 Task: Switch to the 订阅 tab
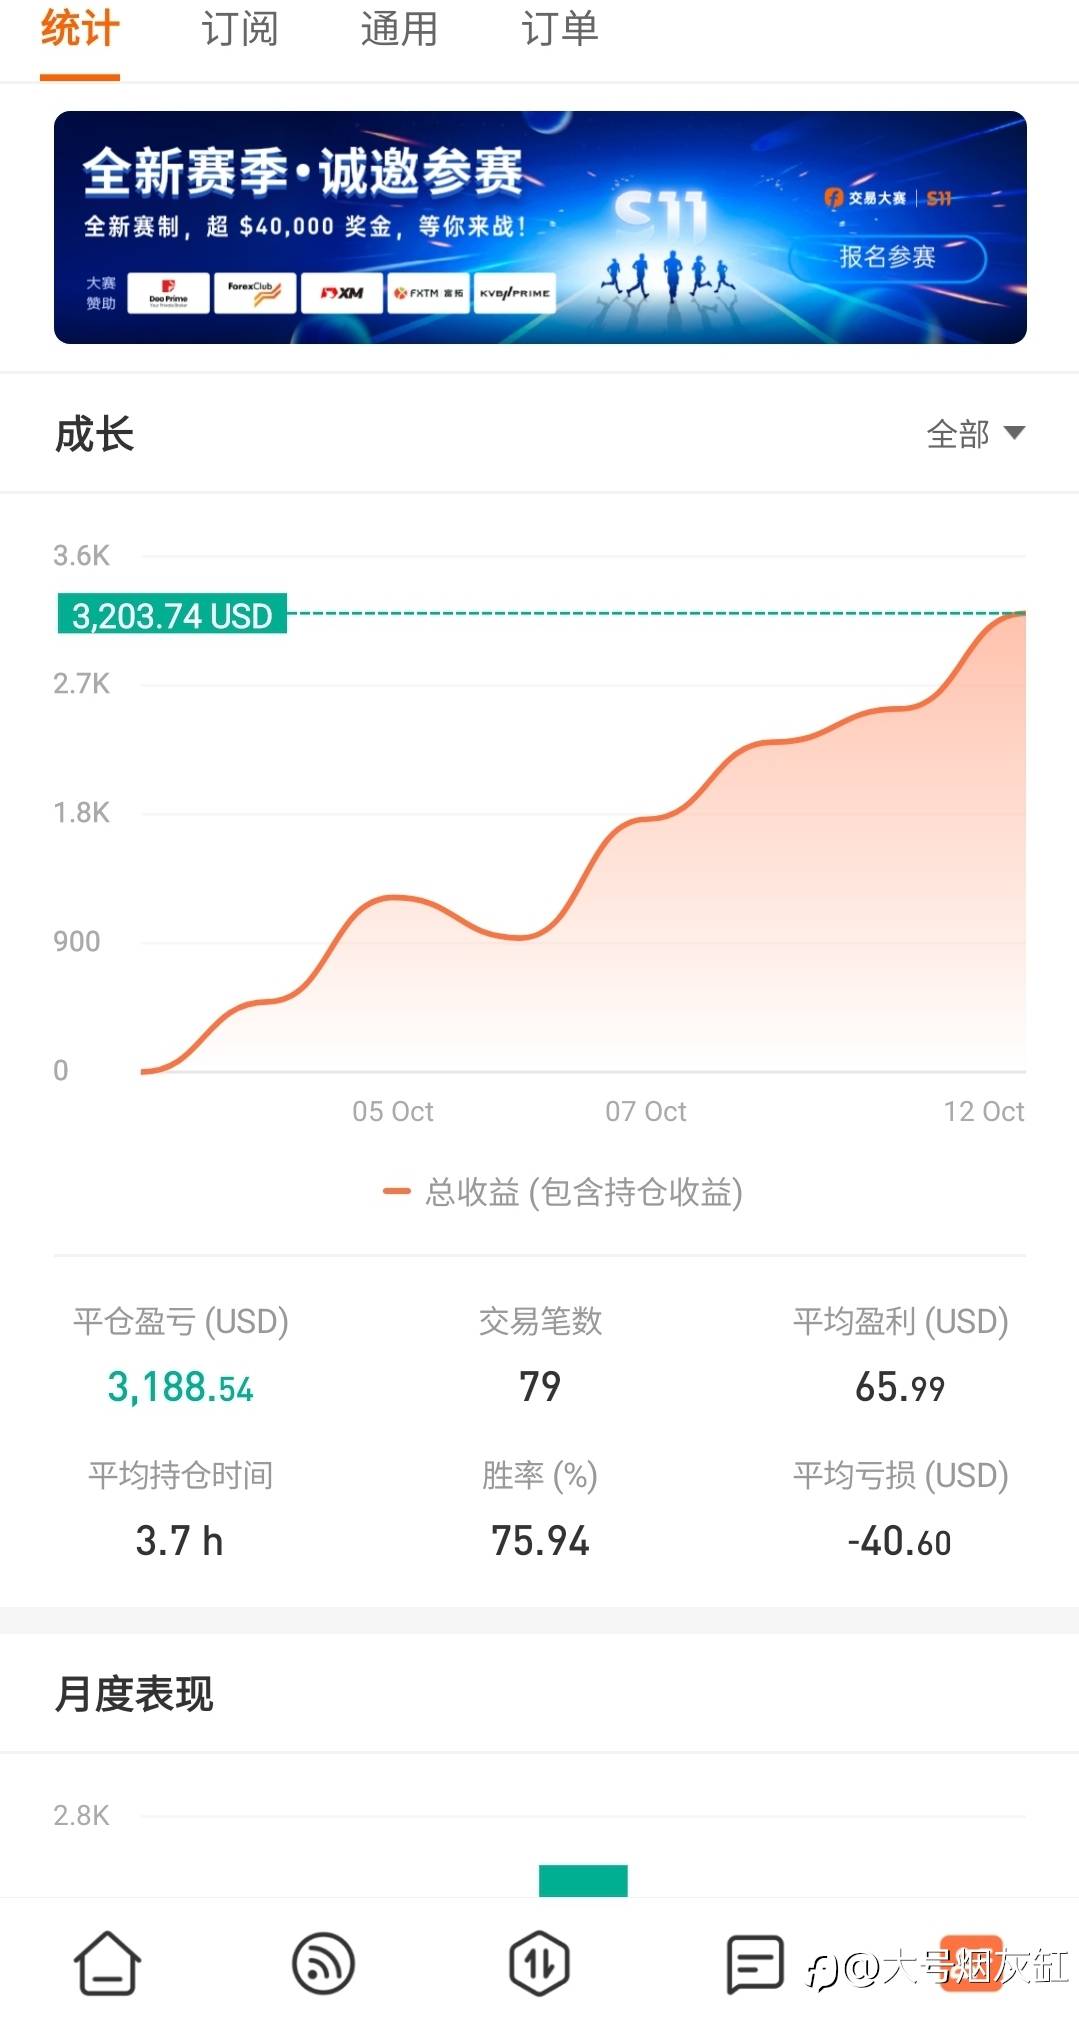tap(240, 30)
